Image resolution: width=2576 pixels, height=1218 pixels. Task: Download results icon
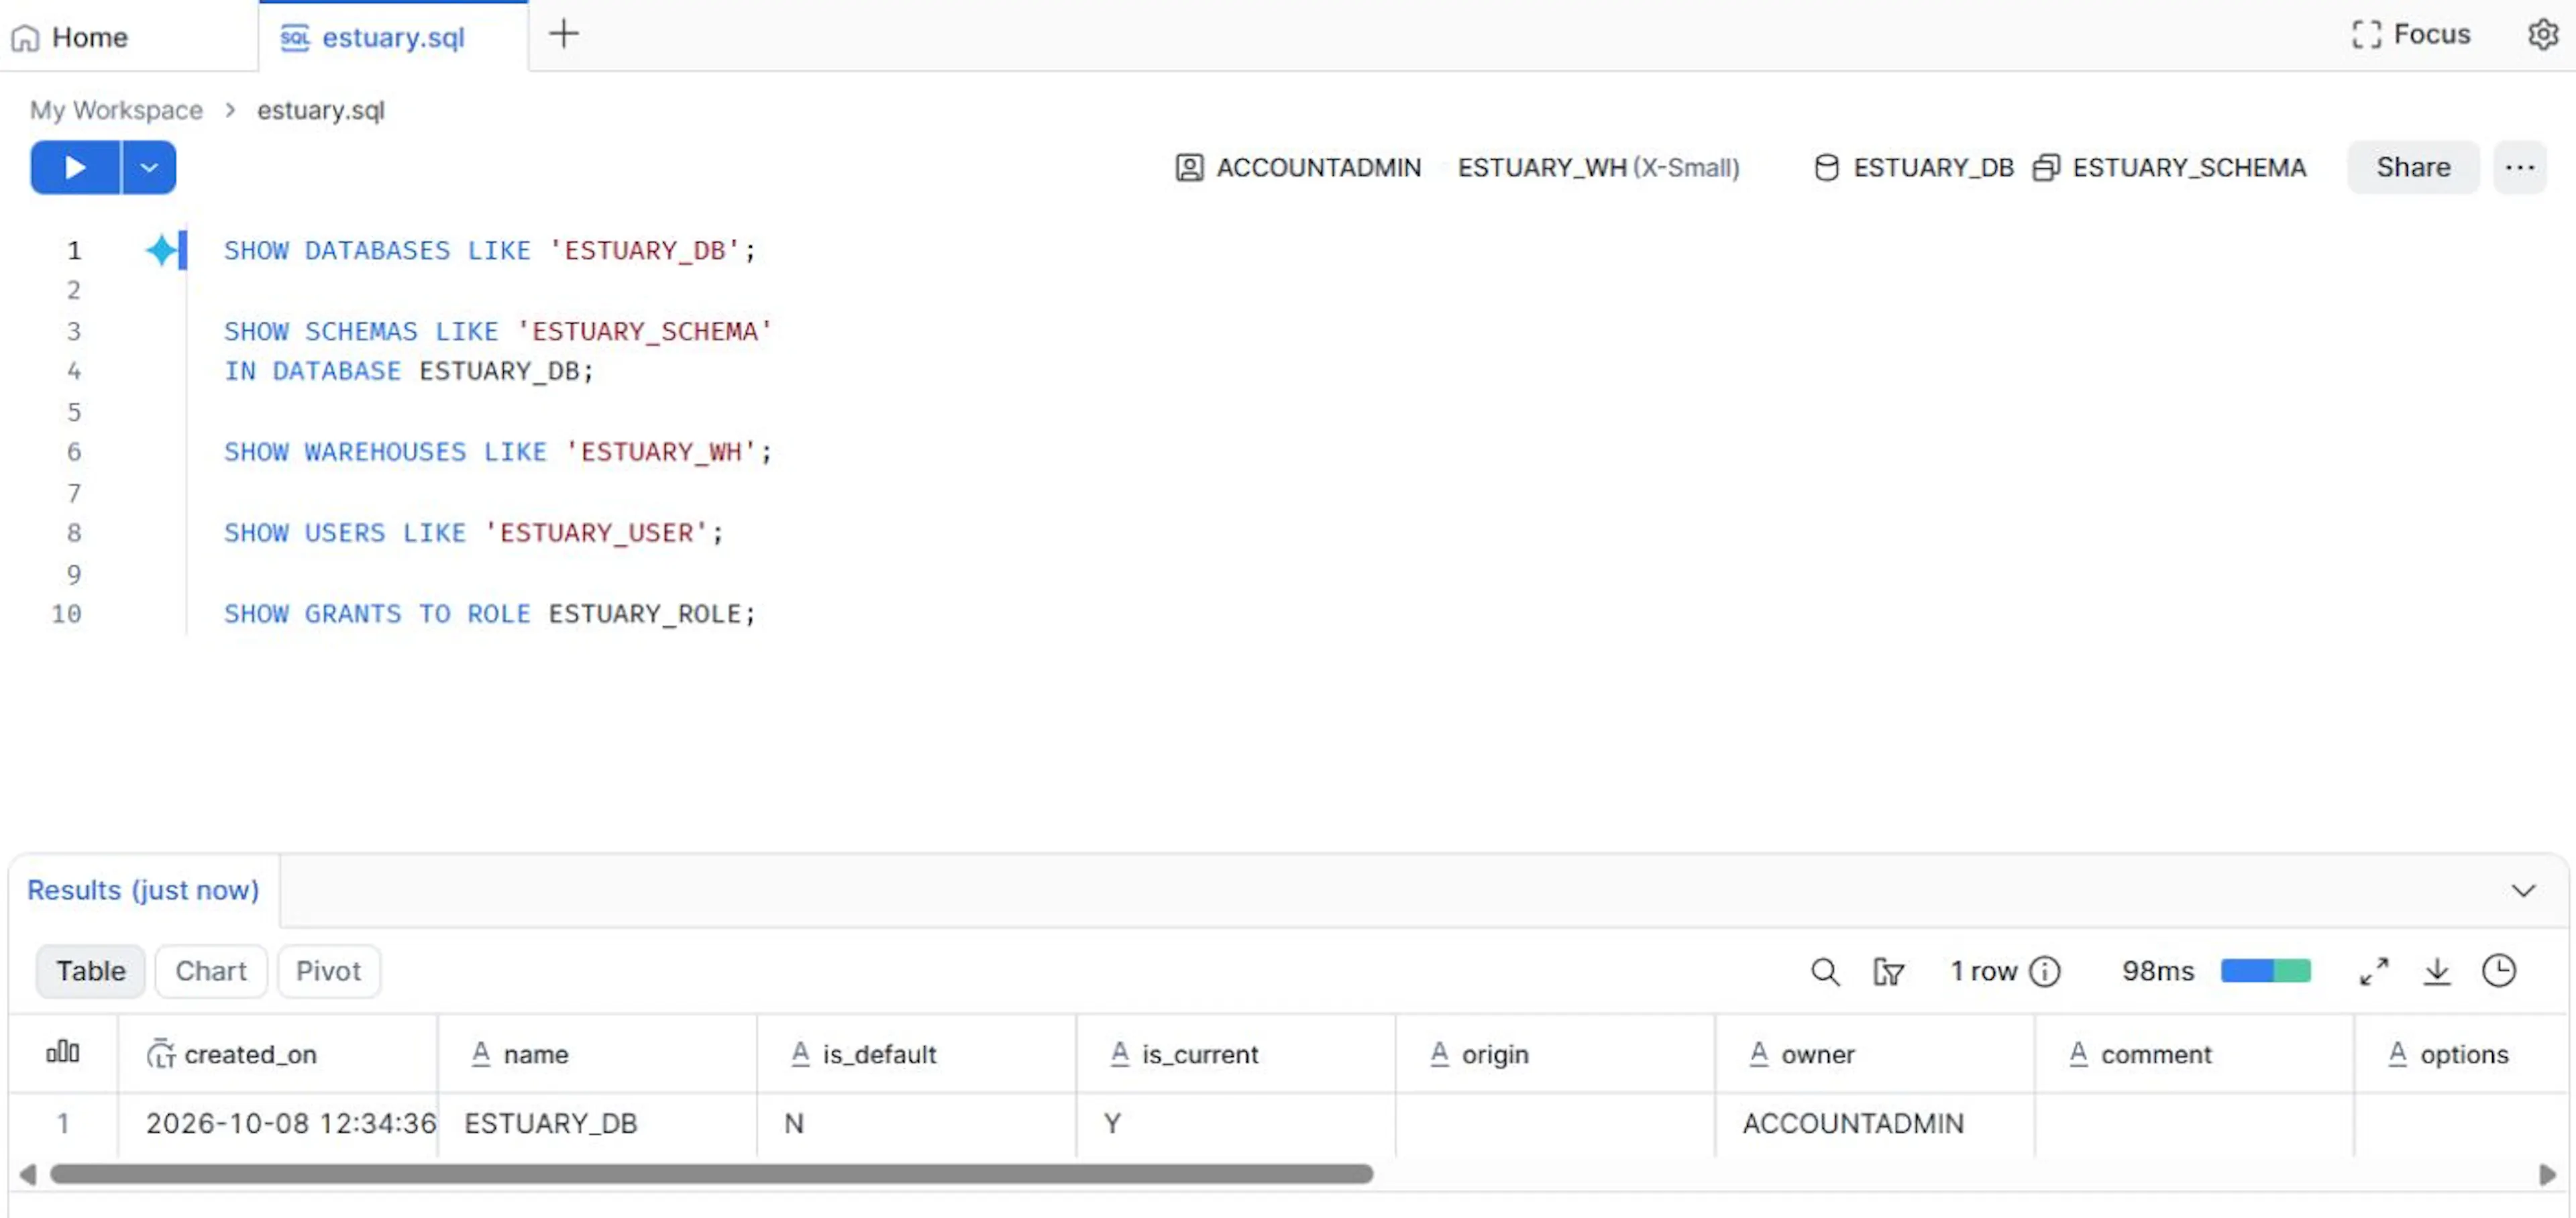[x=2437, y=971]
